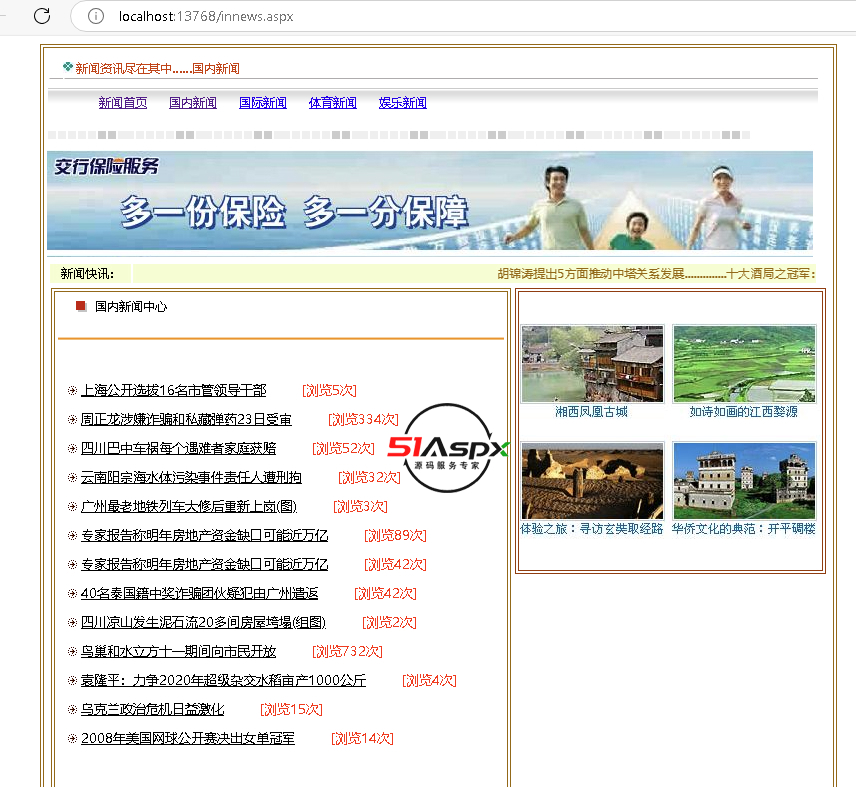Open 专家报告称明年房地产资金缺口 article with 浏览89次
Viewport: 856px width, 787px height.
point(204,535)
